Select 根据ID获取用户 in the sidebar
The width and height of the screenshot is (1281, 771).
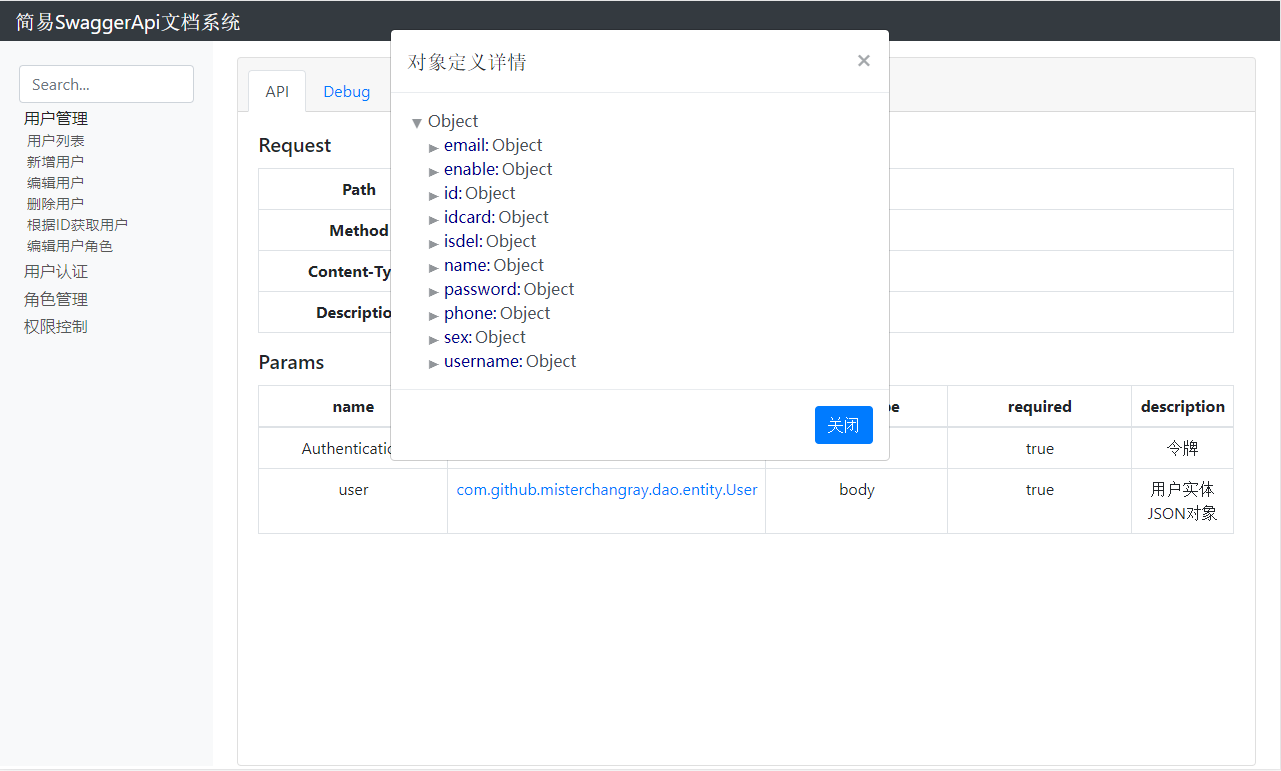pos(78,225)
